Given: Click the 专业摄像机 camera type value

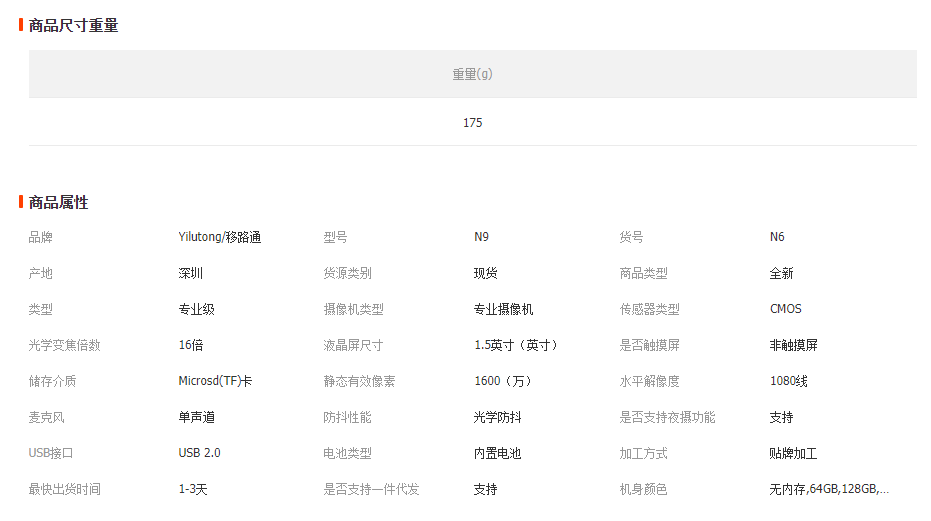Looking at the screenshot, I should (x=503, y=309).
